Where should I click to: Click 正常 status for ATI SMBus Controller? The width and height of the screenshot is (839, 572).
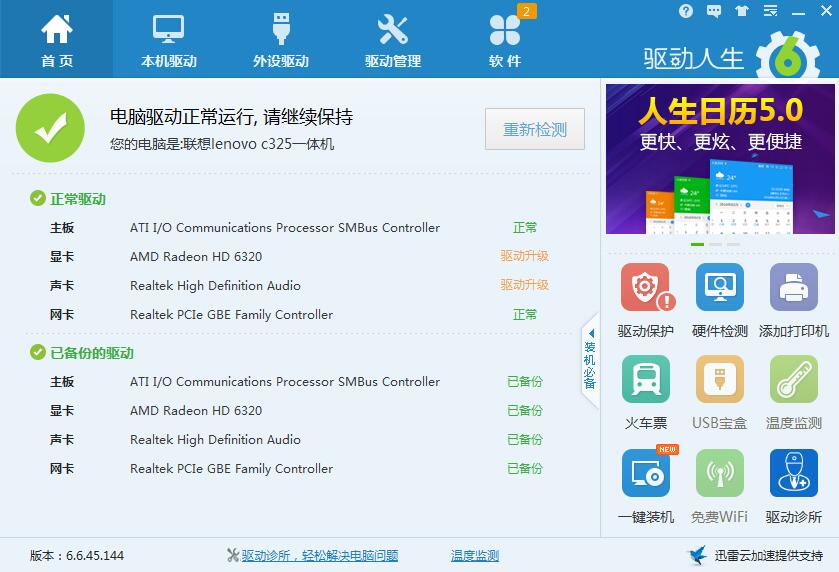(524, 227)
